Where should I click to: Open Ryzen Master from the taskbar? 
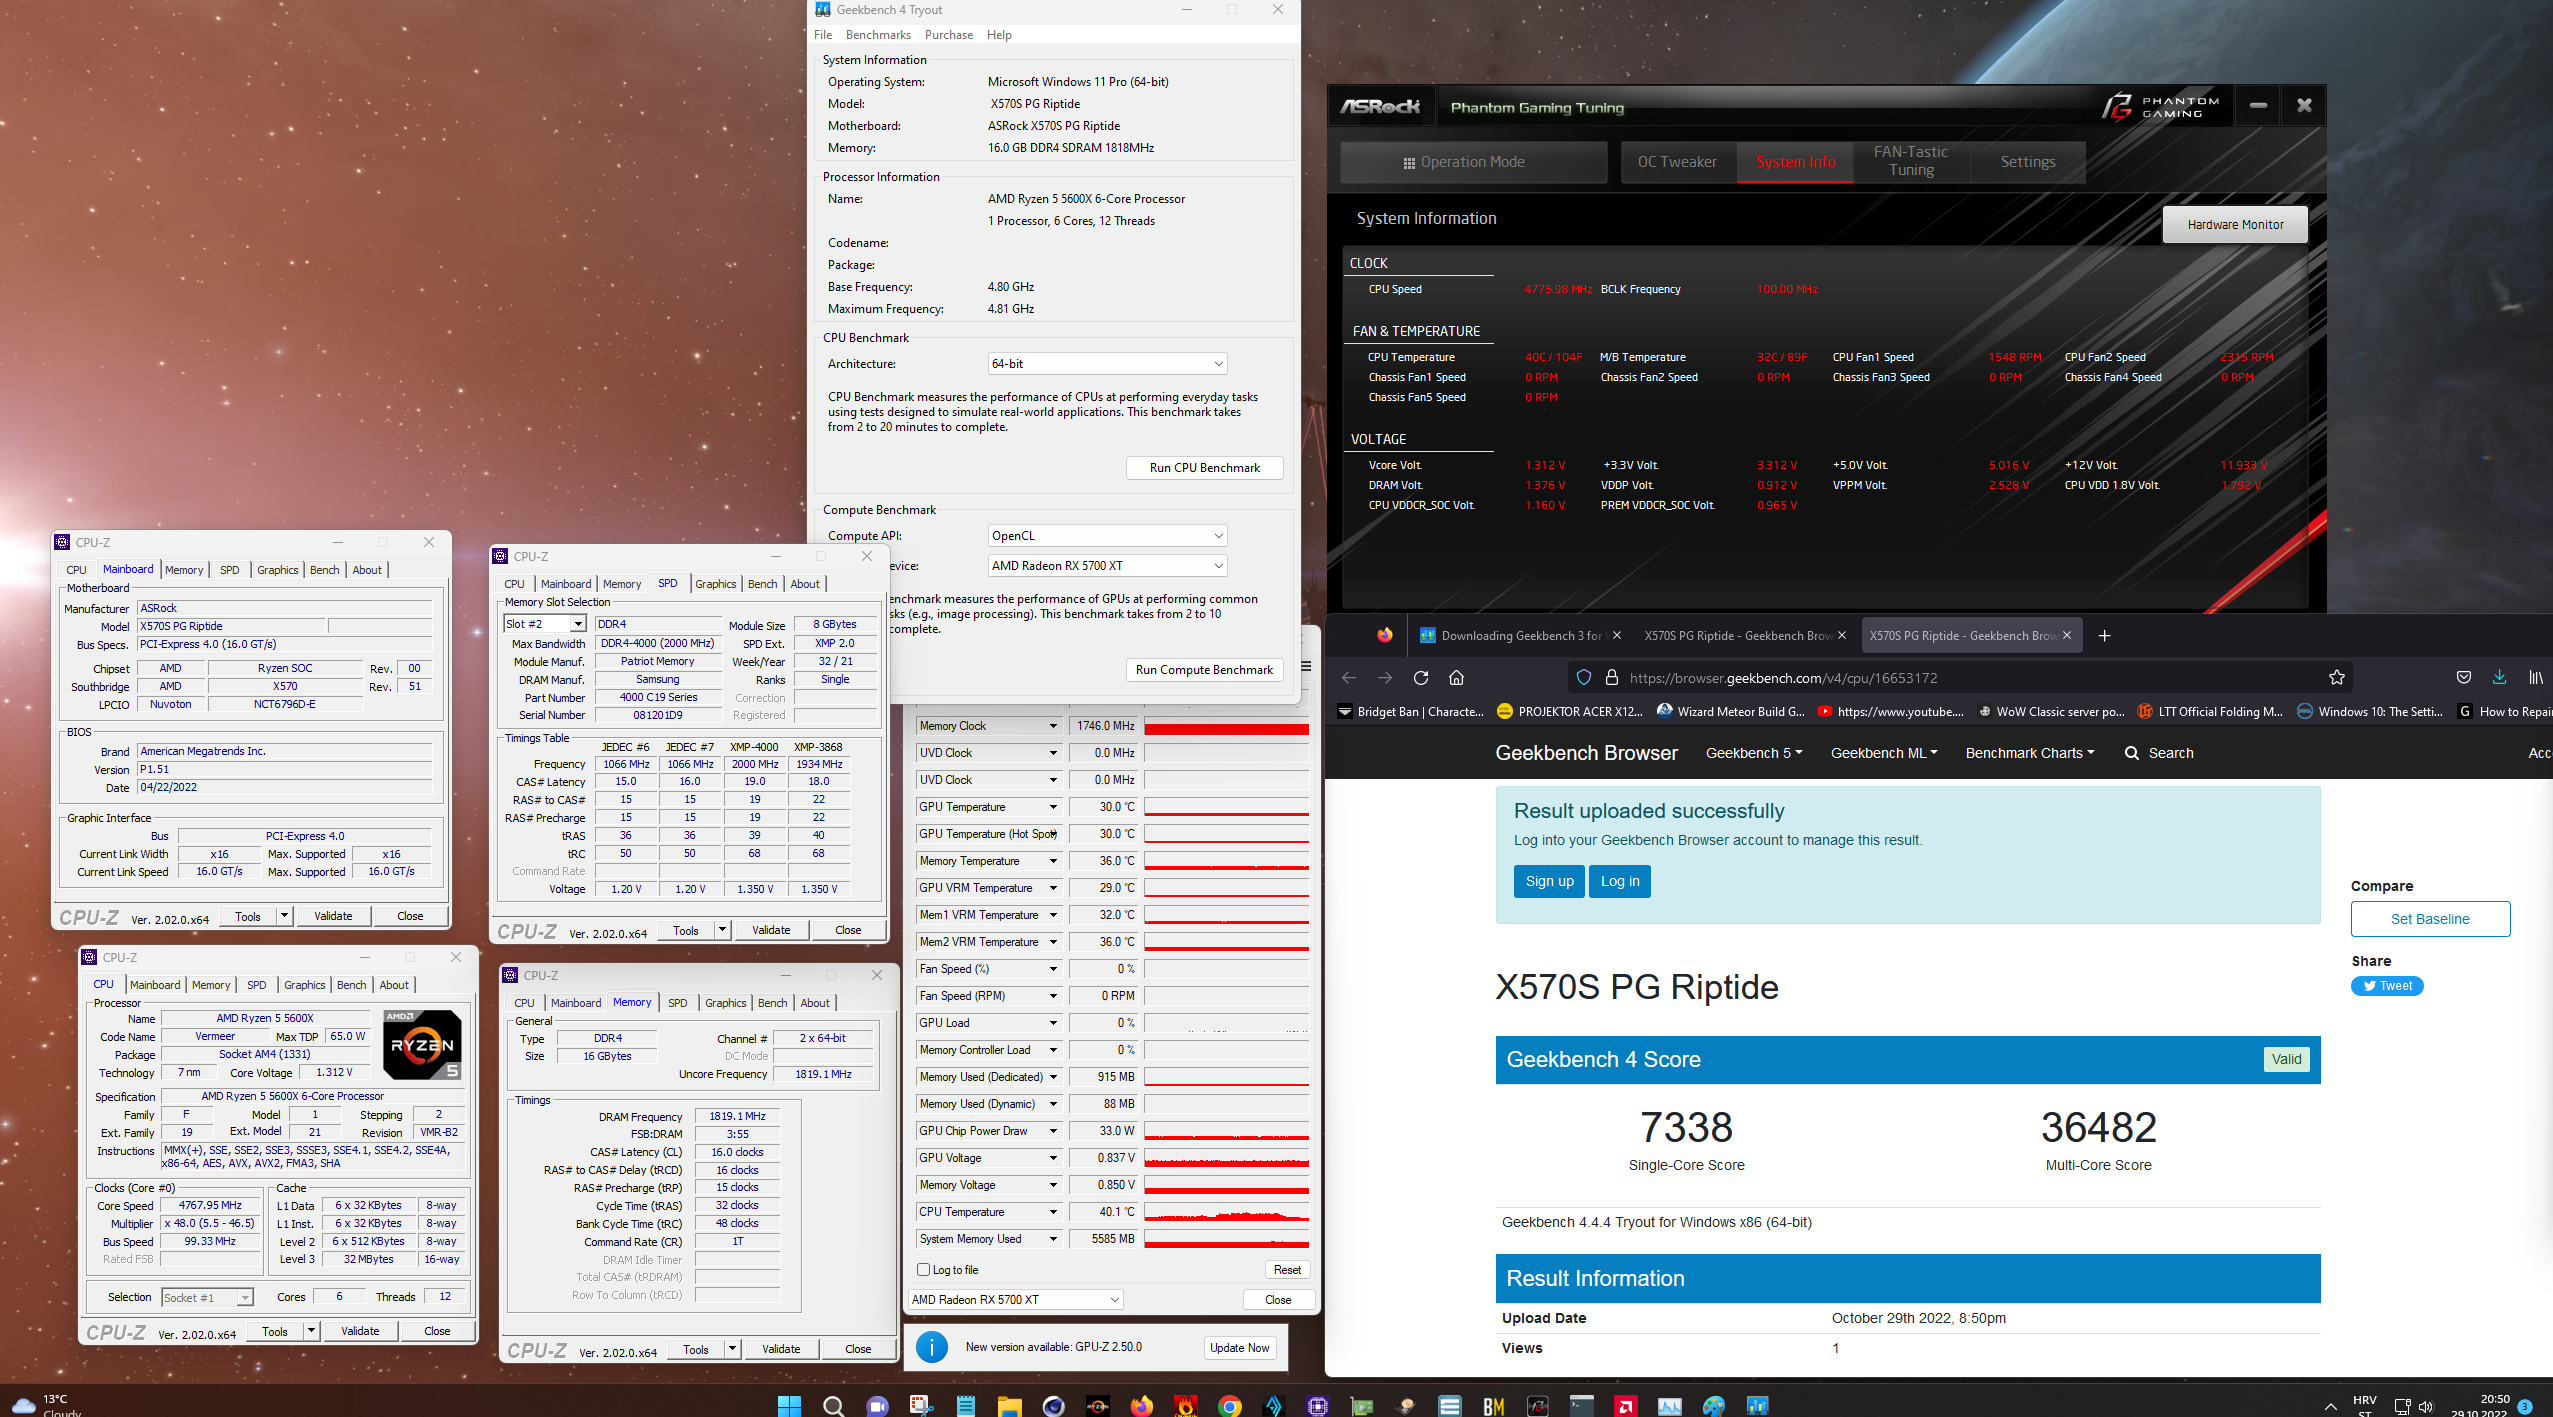pos(1097,1405)
